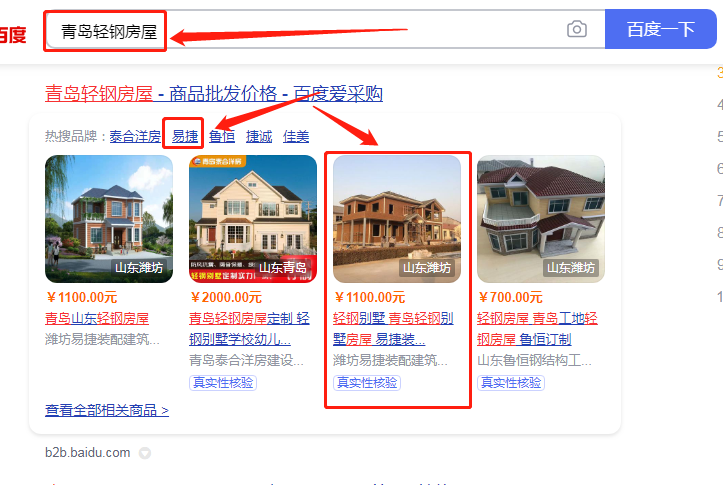Select hot brand 捷诚

(259, 136)
